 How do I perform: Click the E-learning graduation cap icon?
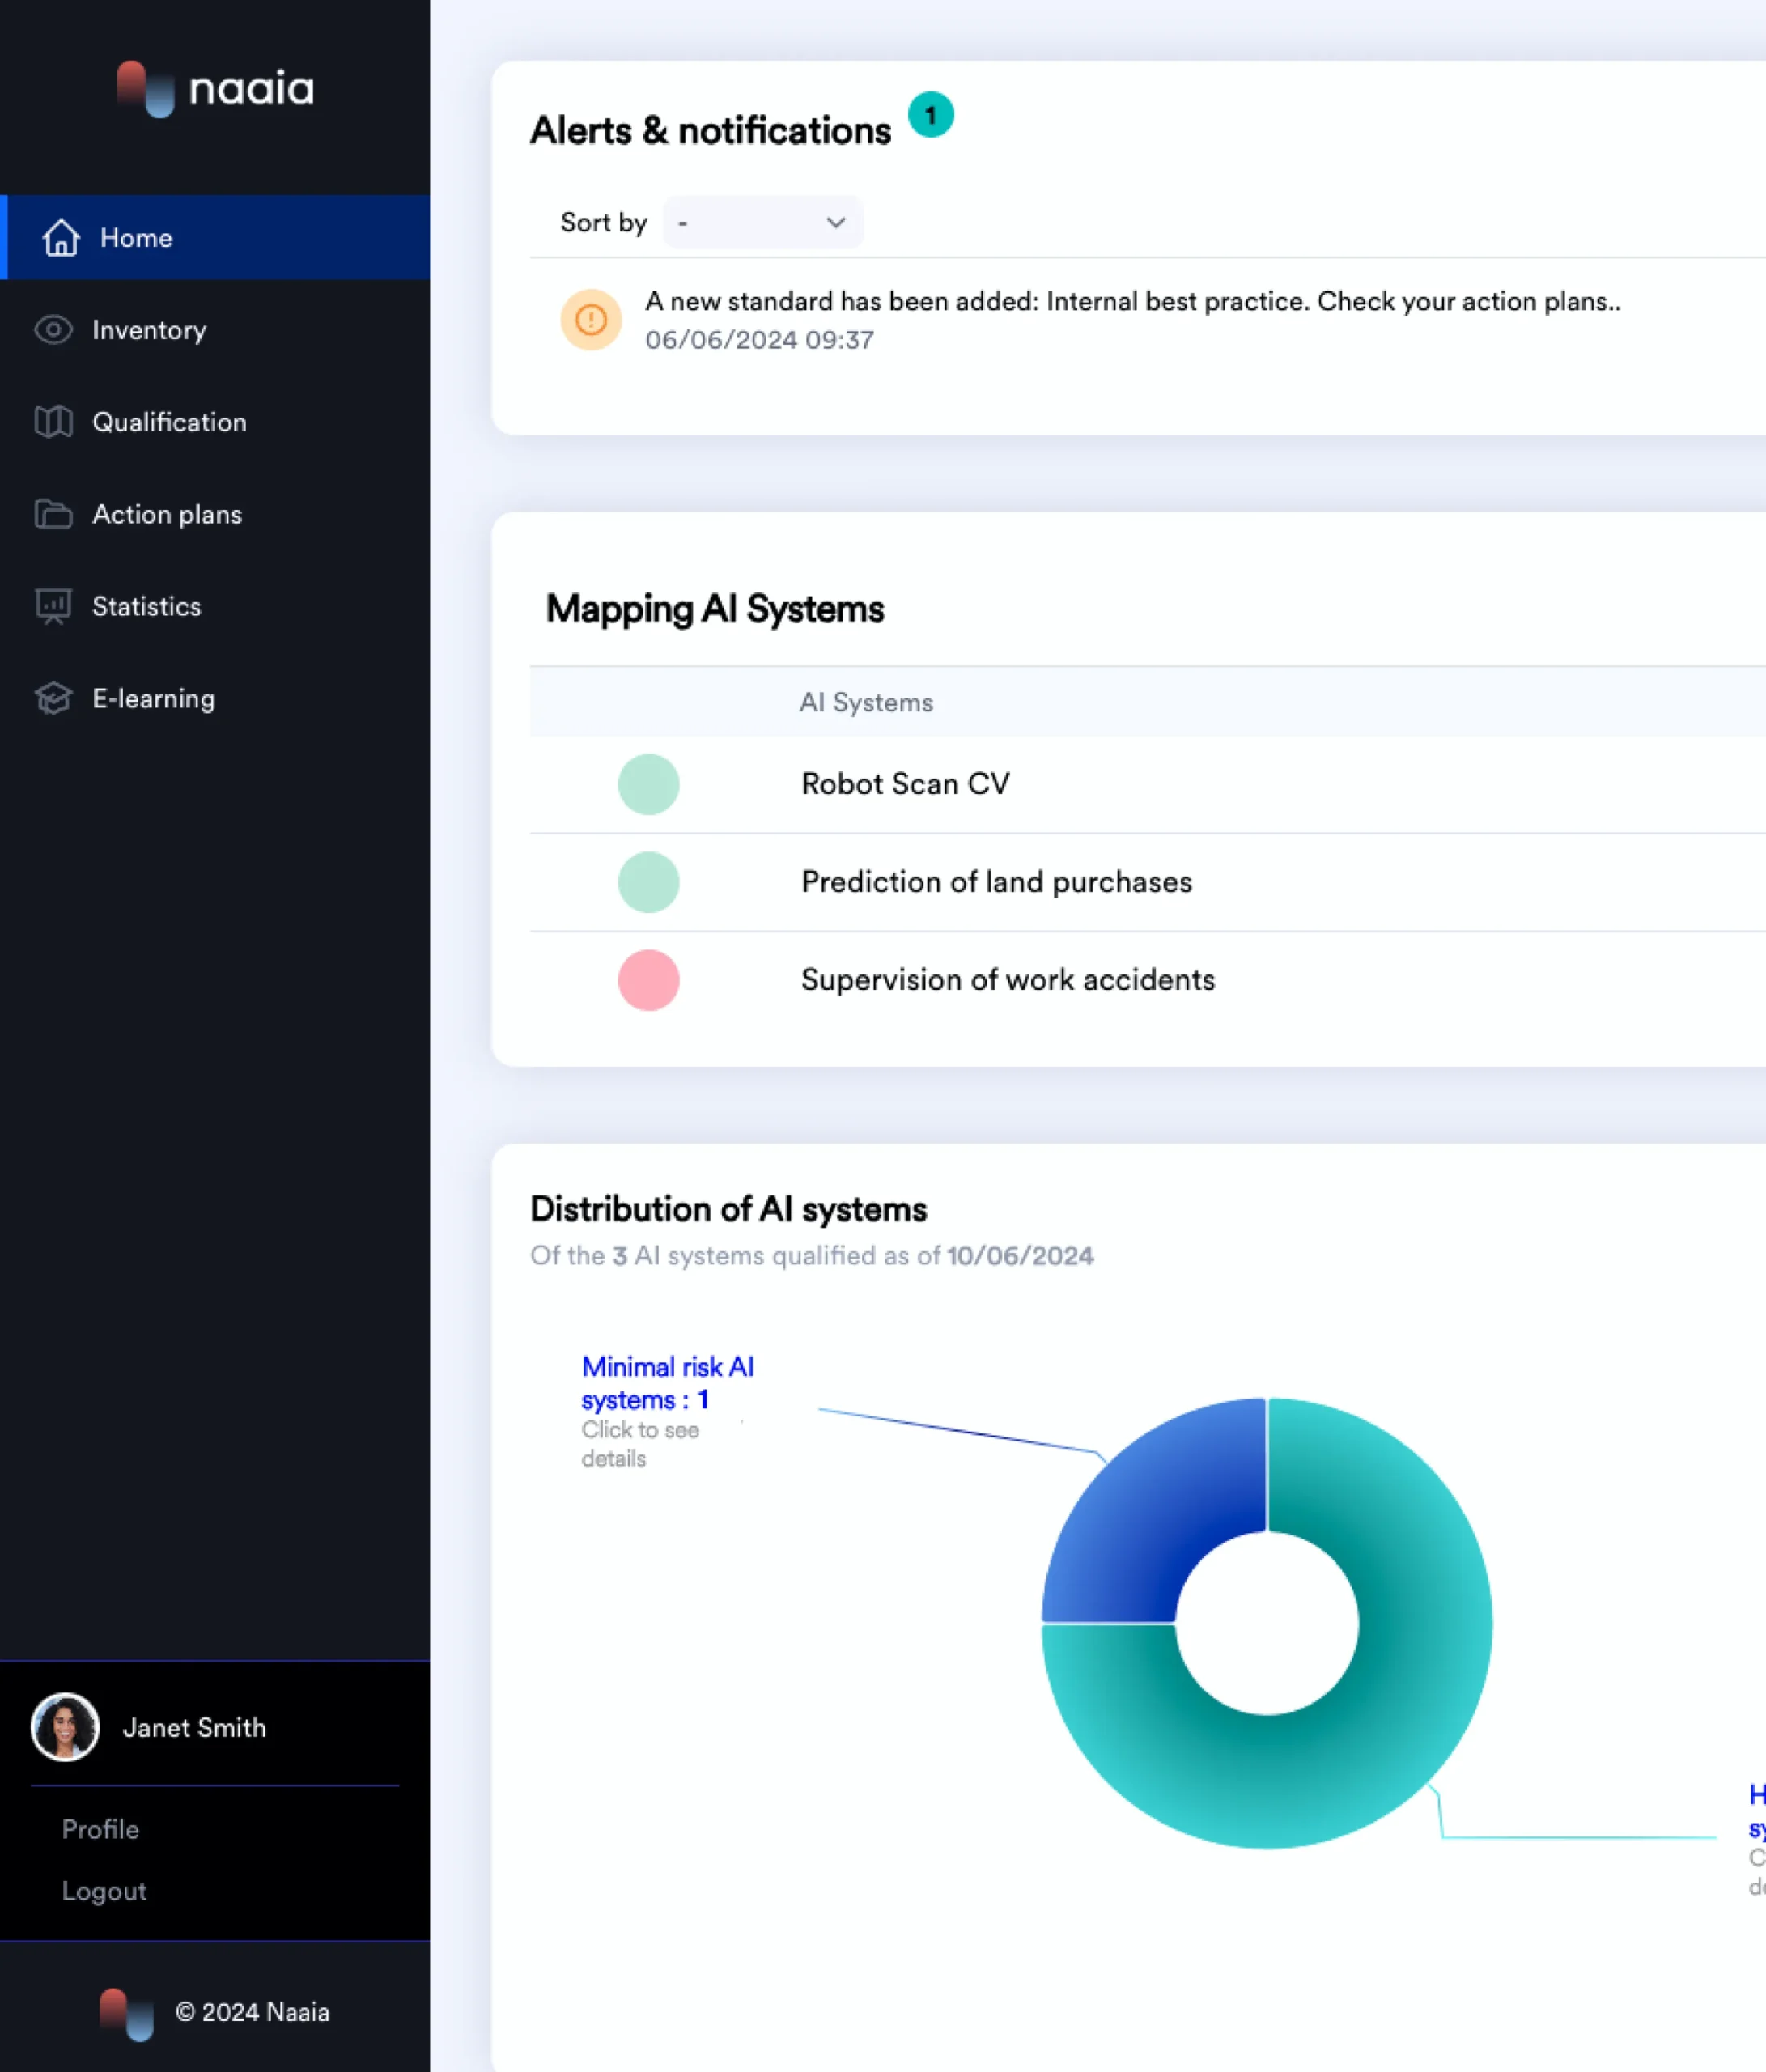tap(54, 698)
